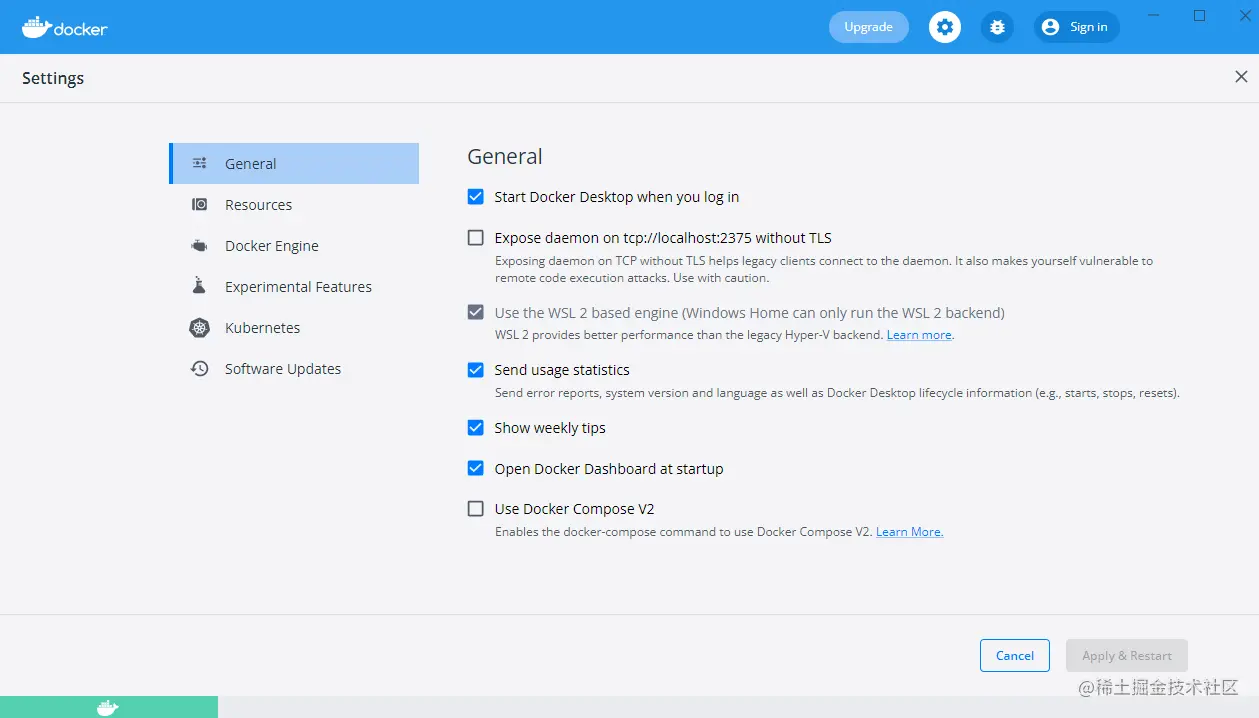Click the Resources sidebar icon
The width and height of the screenshot is (1259, 718).
200,204
